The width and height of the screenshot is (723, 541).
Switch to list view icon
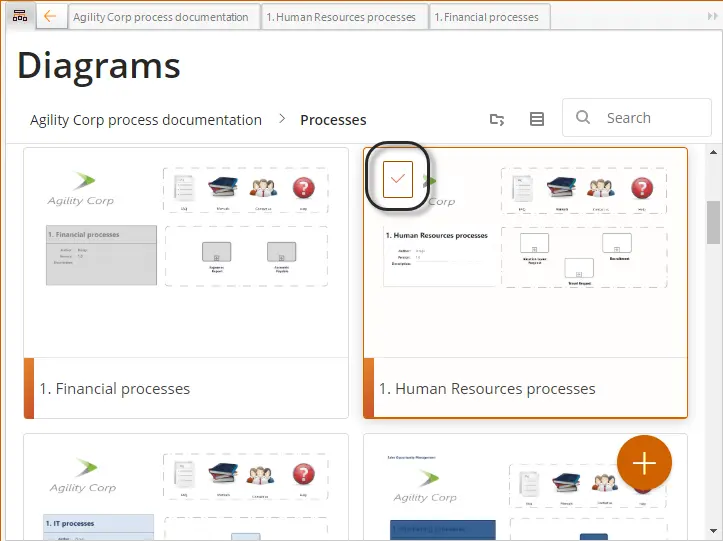(537, 119)
